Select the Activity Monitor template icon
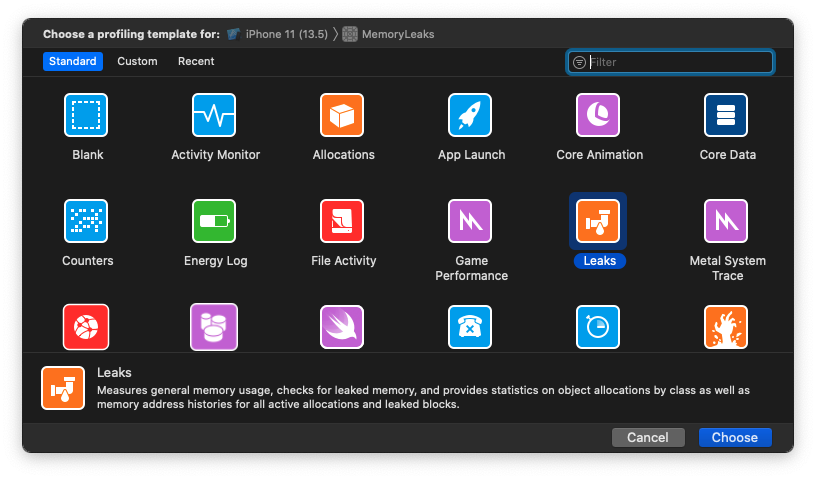Viewport: 816px width, 479px height. 214,115
